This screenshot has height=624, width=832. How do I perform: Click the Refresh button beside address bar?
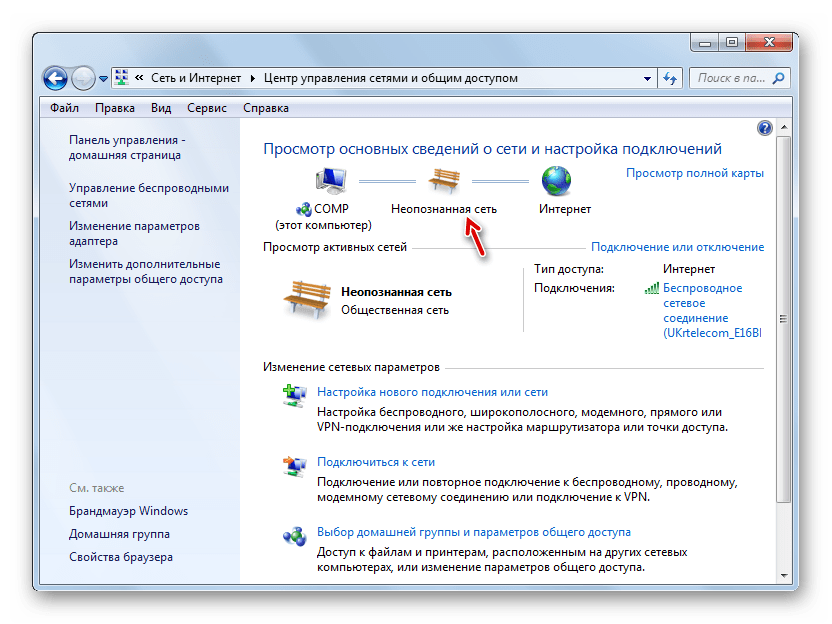(x=670, y=79)
